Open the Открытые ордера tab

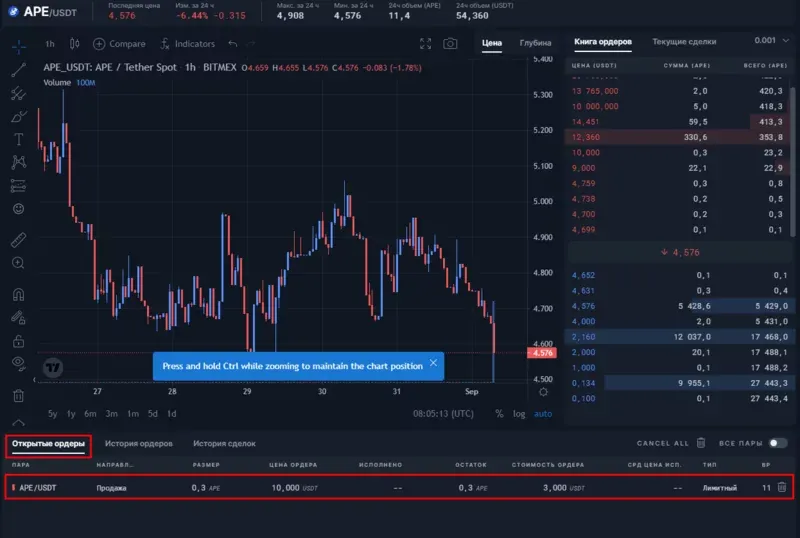pyautogui.click(x=48, y=444)
